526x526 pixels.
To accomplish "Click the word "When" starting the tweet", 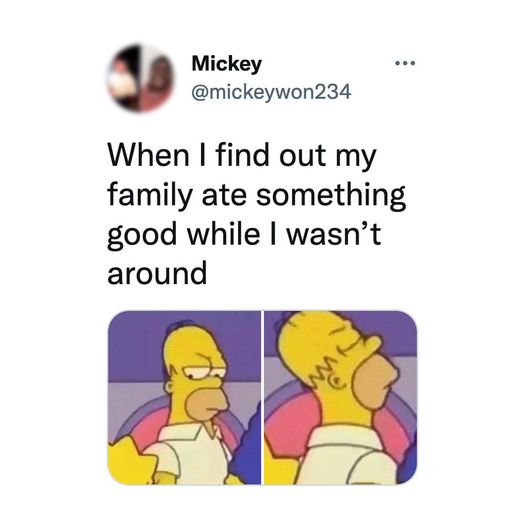I will [149, 155].
